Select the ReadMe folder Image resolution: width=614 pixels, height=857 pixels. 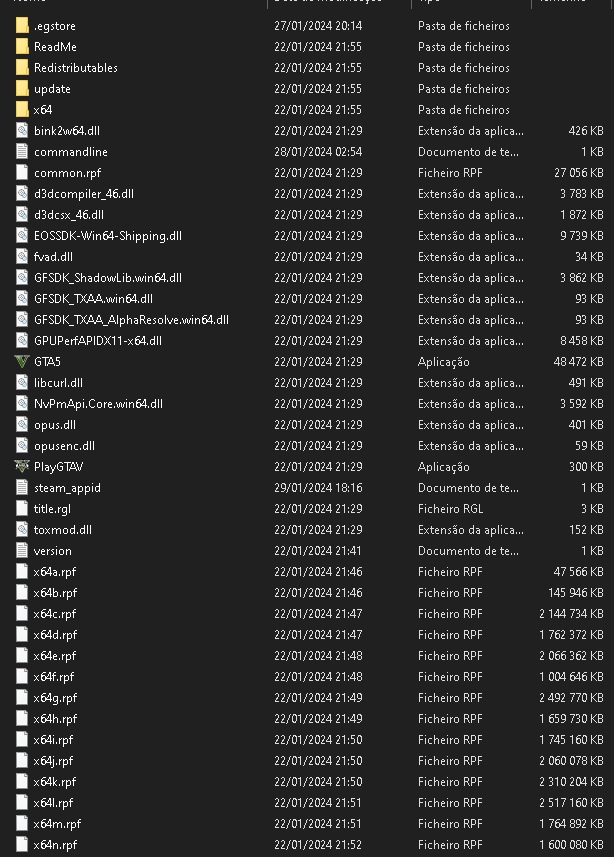click(x=21, y=46)
